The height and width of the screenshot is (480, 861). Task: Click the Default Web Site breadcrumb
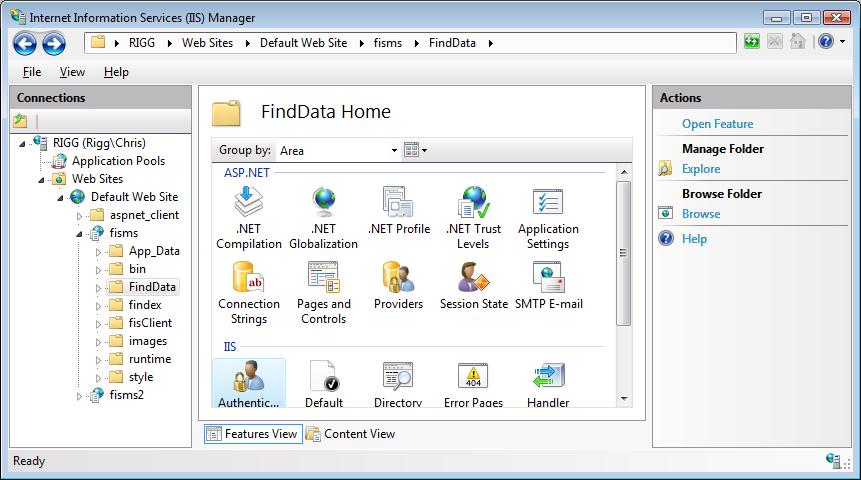coord(303,43)
